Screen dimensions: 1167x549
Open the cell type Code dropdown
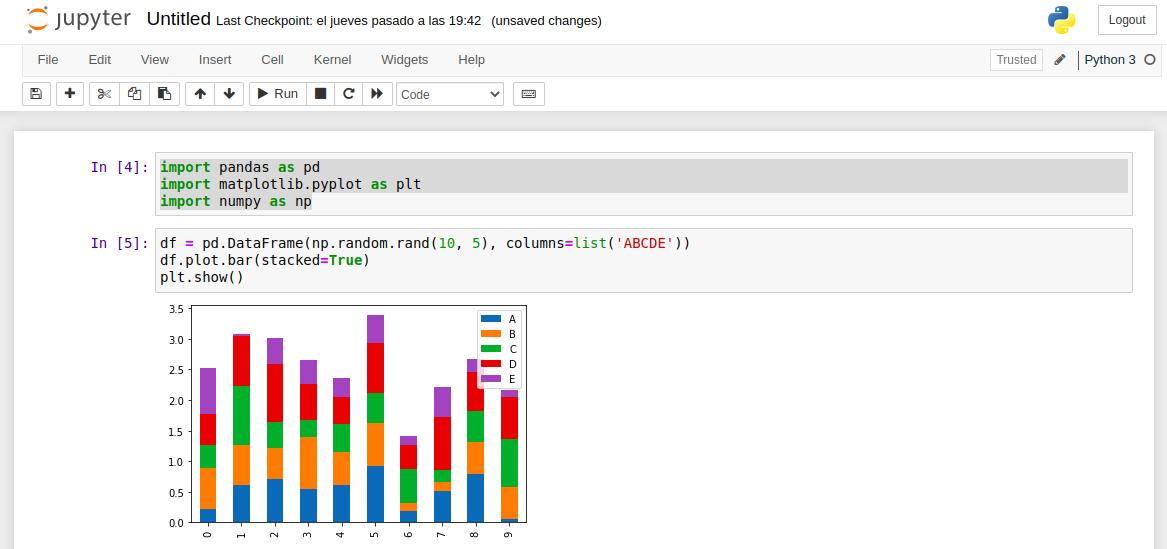coord(450,94)
